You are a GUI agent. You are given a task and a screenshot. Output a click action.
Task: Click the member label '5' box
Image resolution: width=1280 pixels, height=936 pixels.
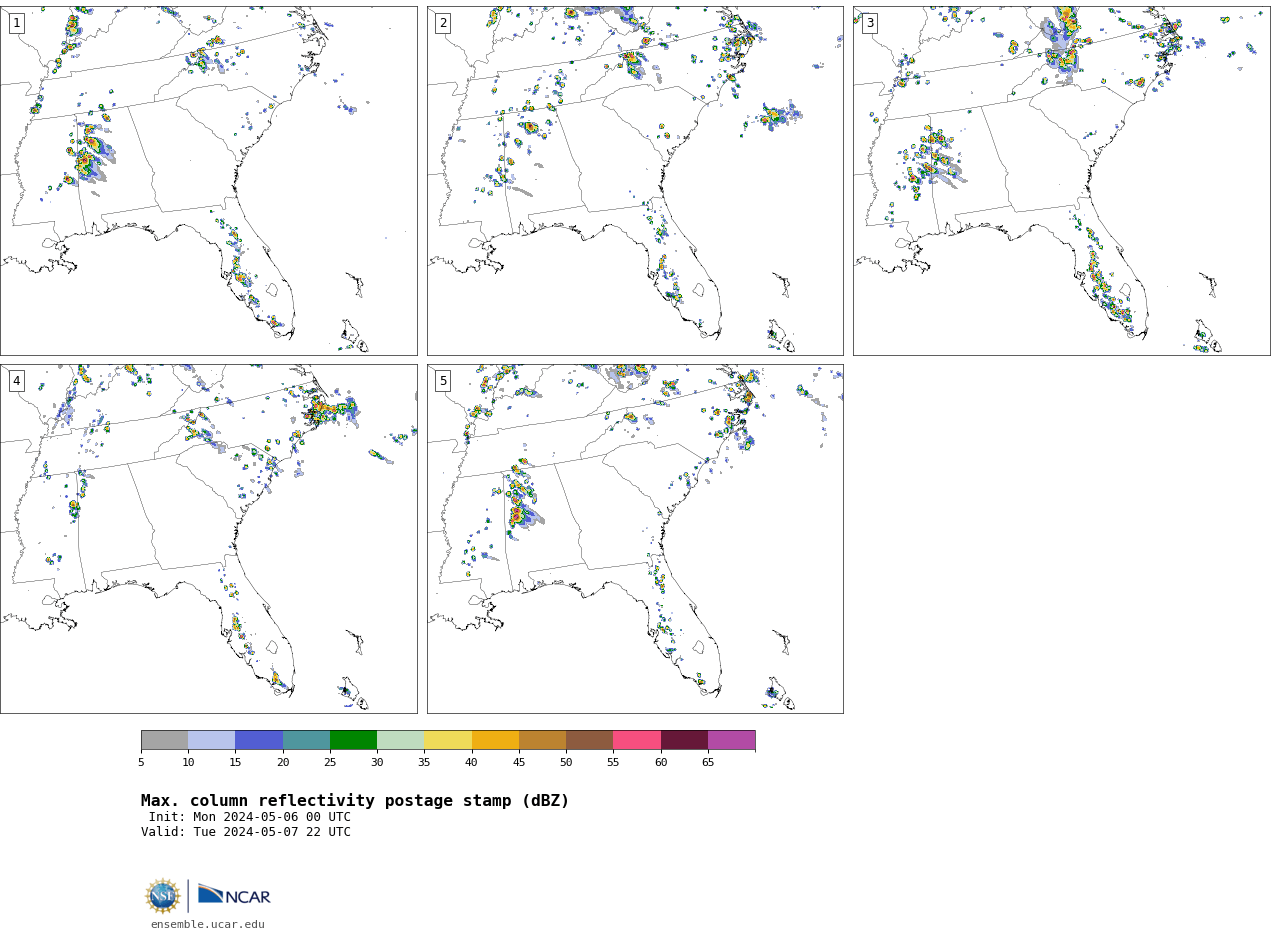click(x=443, y=381)
